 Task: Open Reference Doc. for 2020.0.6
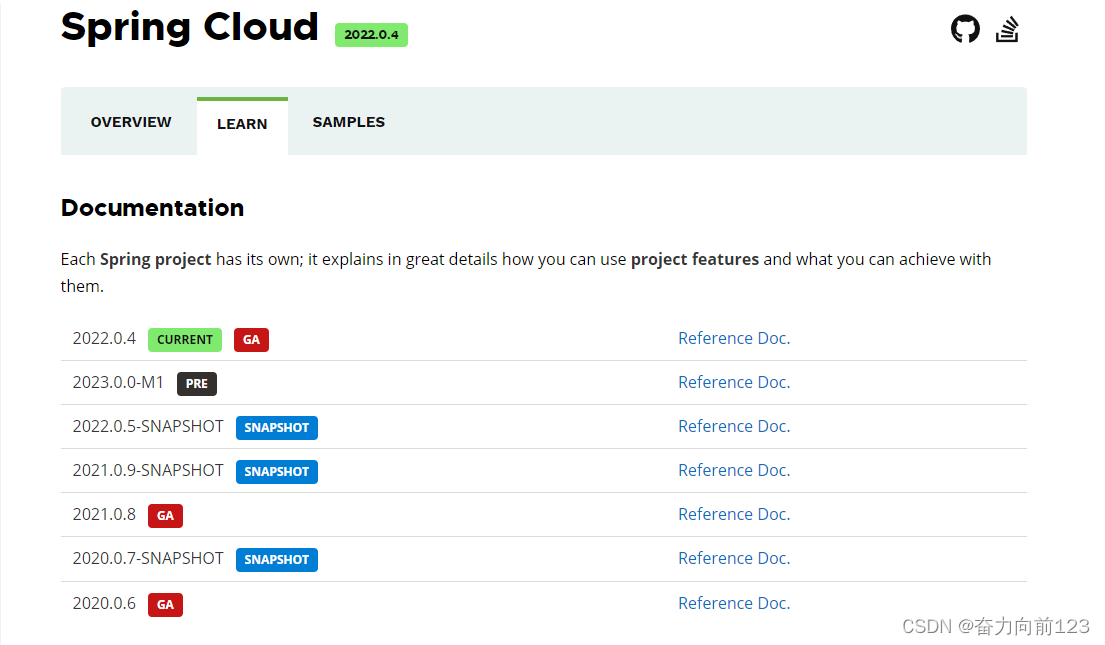coord(734,603)
